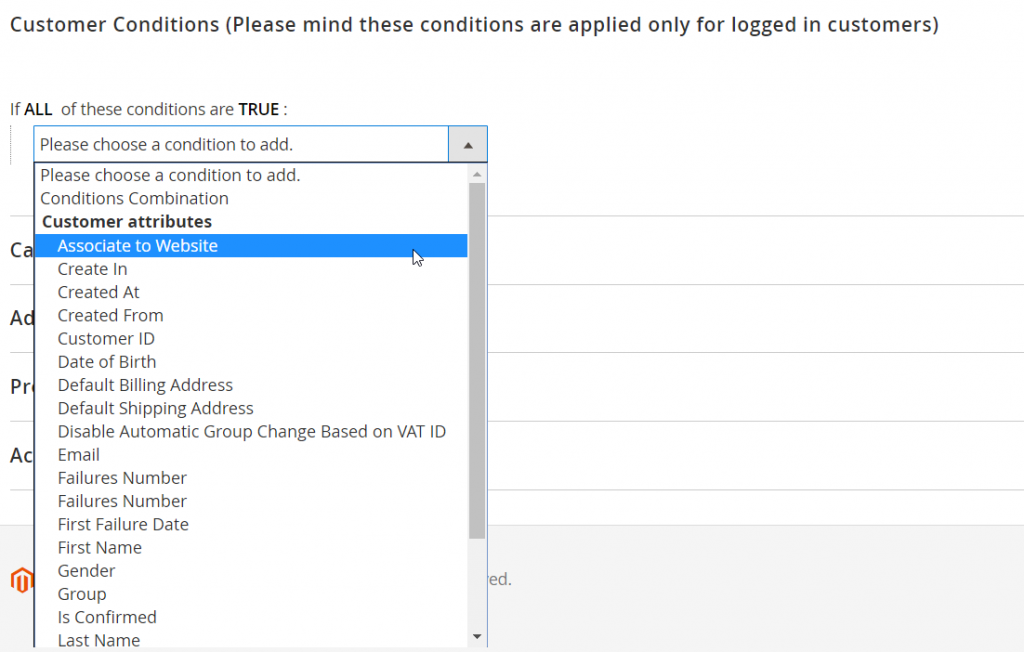Choose the Gender attribute

click(86, 570)
